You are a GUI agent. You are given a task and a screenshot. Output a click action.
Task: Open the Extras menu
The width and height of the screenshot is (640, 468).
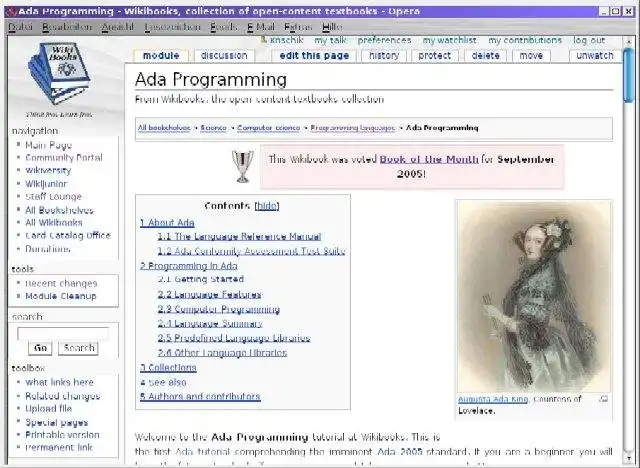point(298,27)
